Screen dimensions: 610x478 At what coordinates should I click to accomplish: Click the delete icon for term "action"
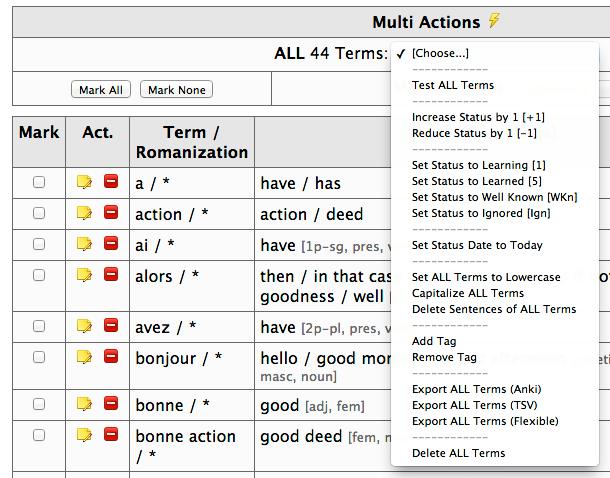click(x=111, y=213)
